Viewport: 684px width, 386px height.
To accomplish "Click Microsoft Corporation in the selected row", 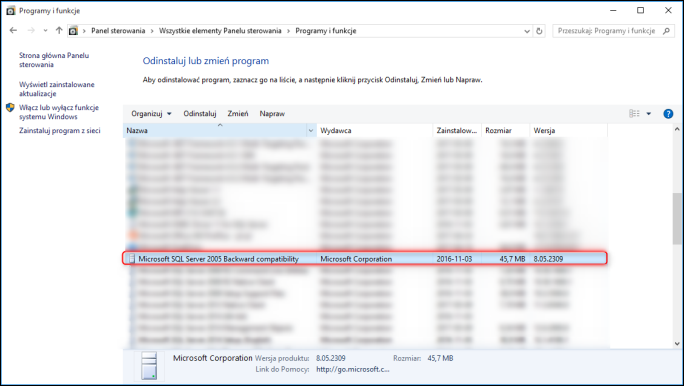I will coord(356,259).
